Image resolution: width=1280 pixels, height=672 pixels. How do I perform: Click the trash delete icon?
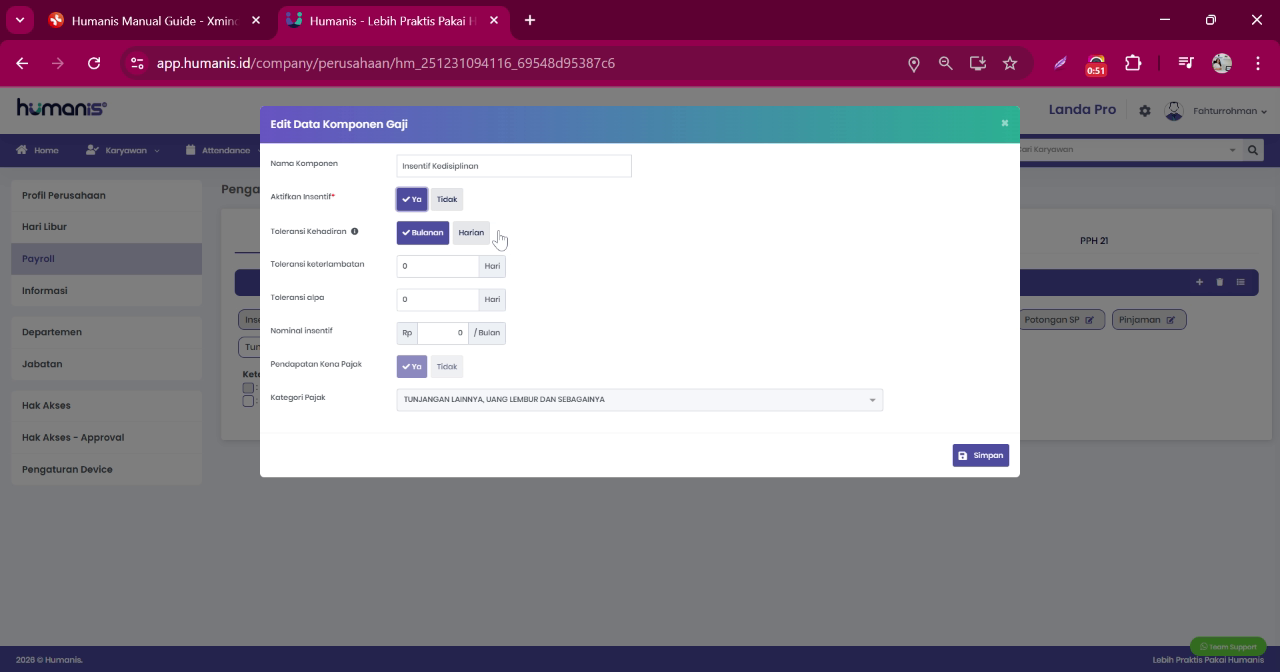tap(1219, 282)
